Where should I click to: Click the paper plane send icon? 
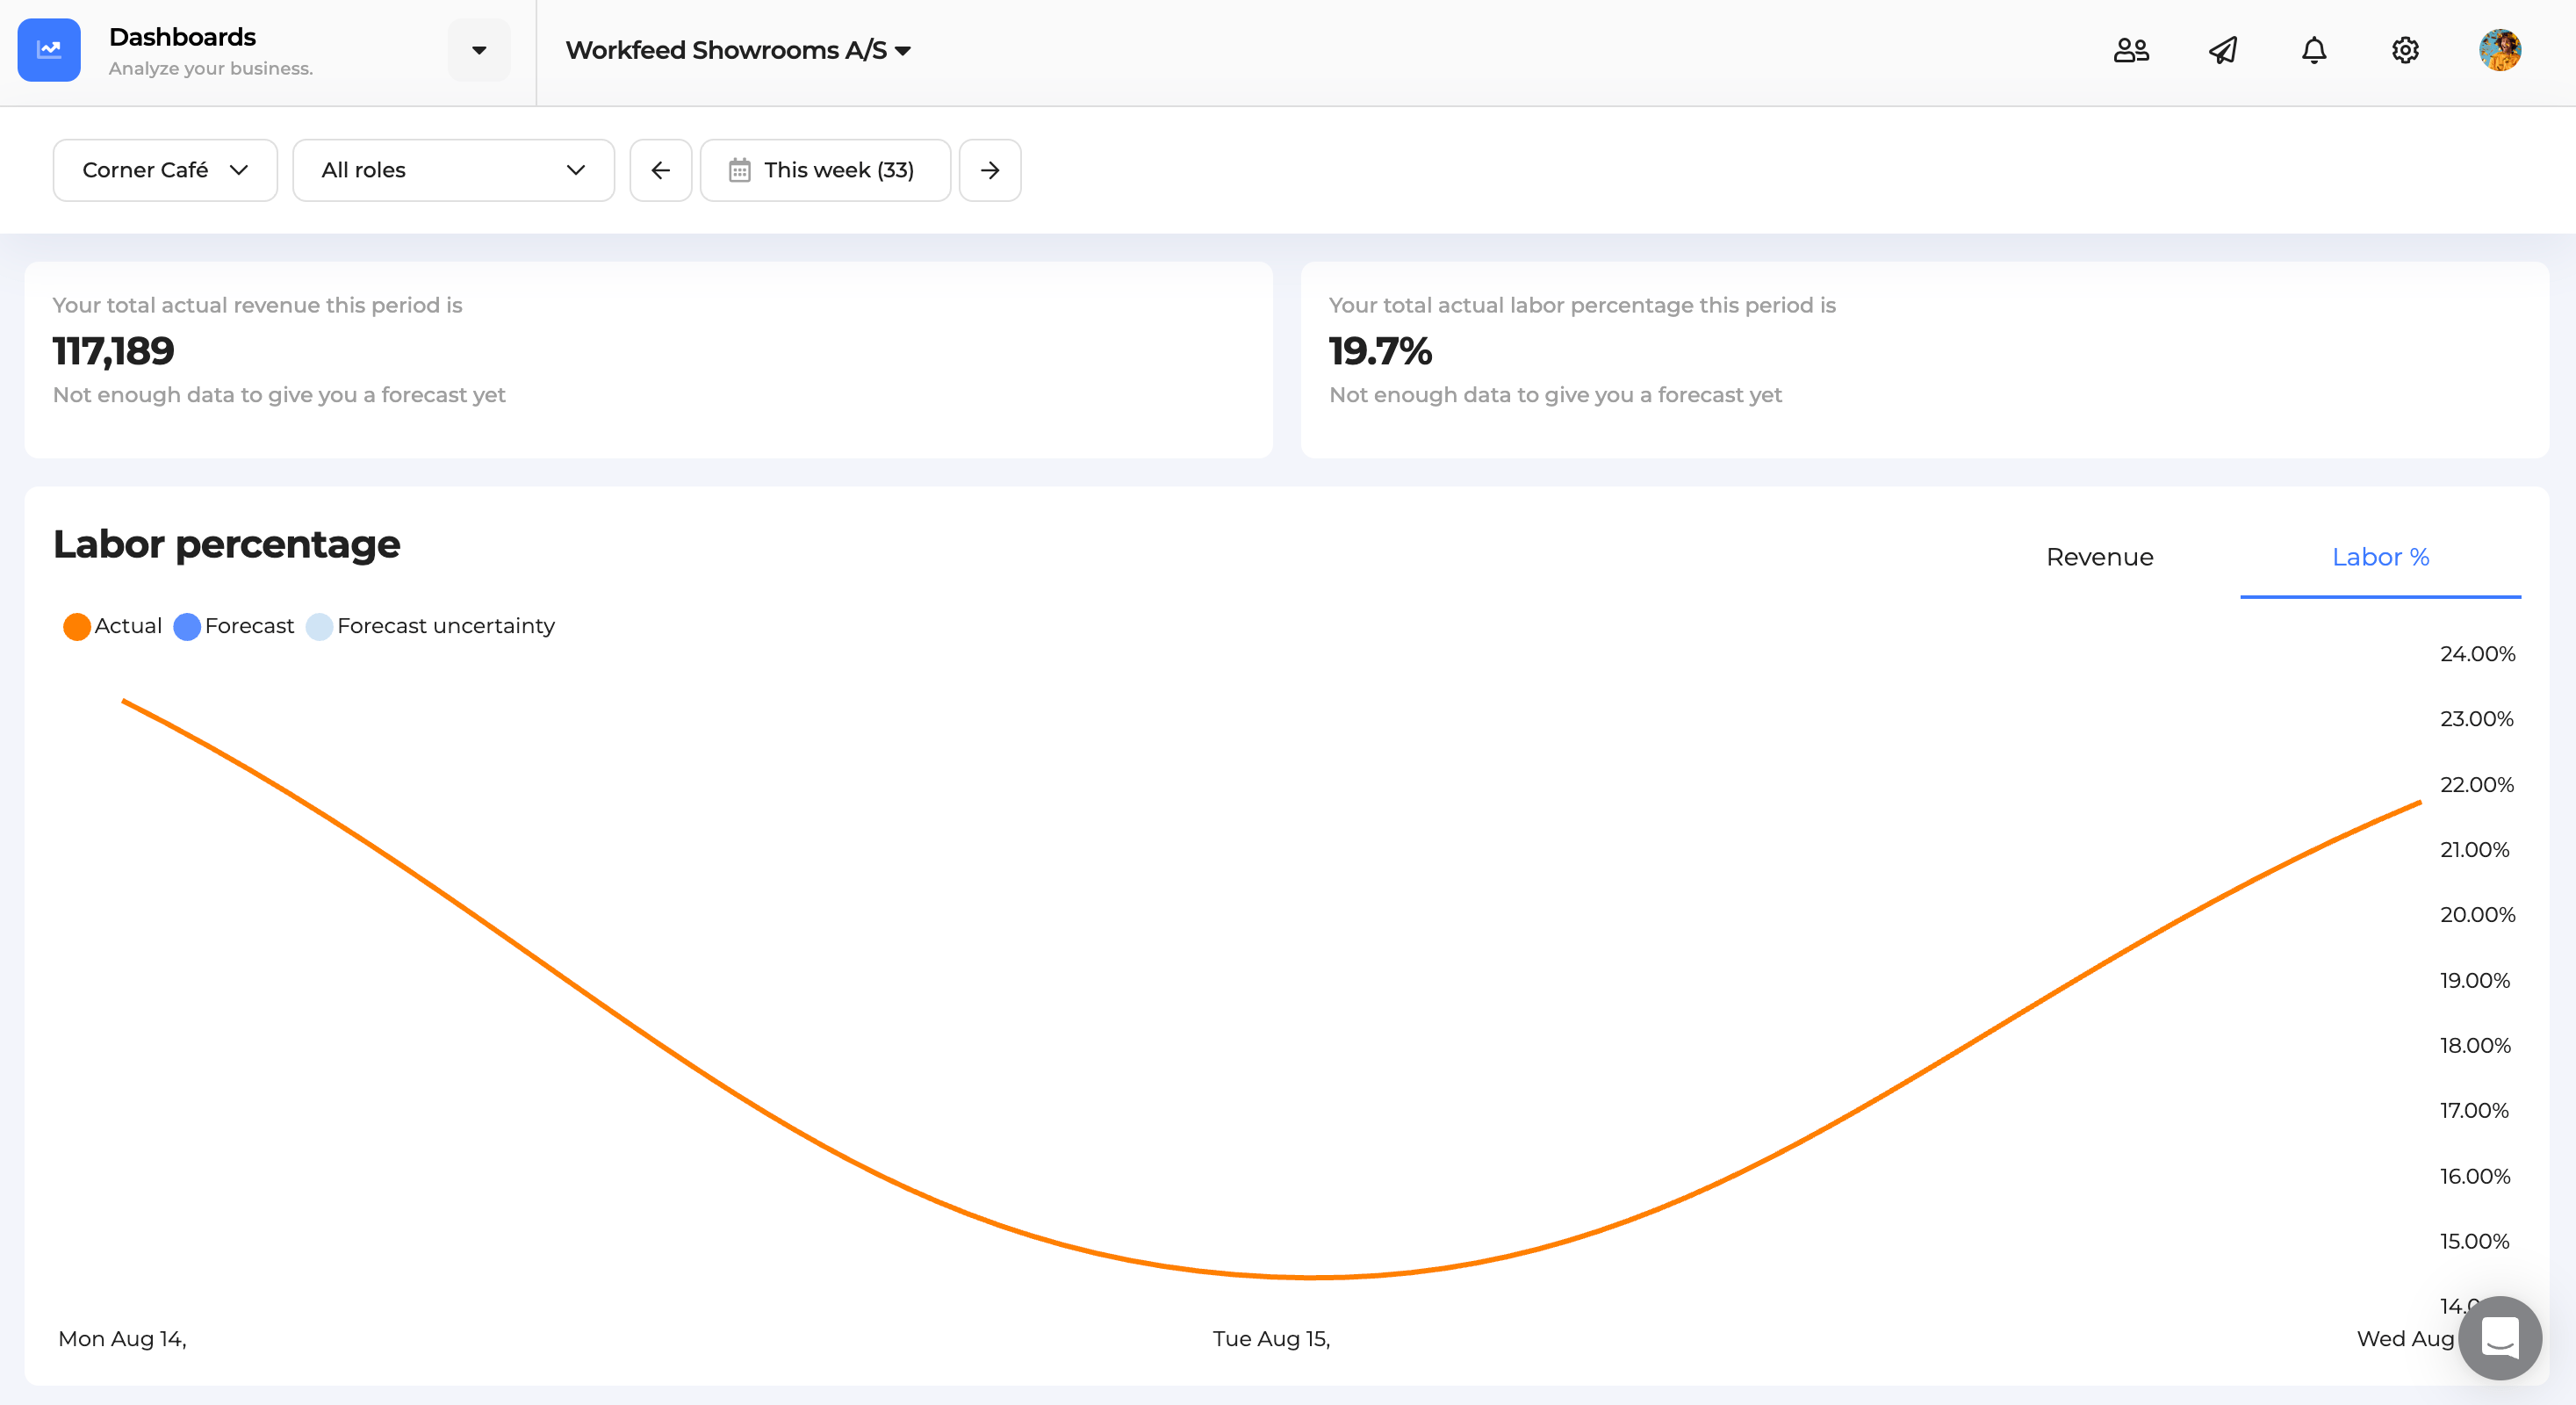[2223, 50]
